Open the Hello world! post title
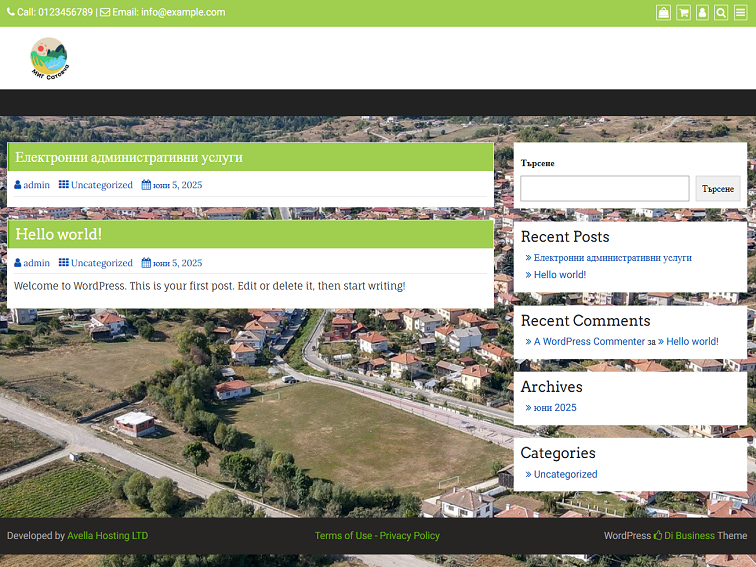Screen dimensions: 756x567 (x=58, y=234)
